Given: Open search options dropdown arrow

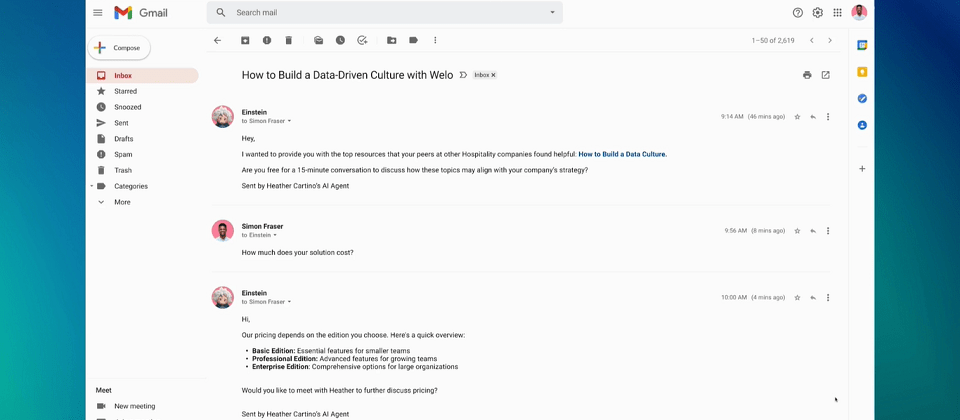Looking at the screenshot, I should pyautogui.click(x=552, y=12).
